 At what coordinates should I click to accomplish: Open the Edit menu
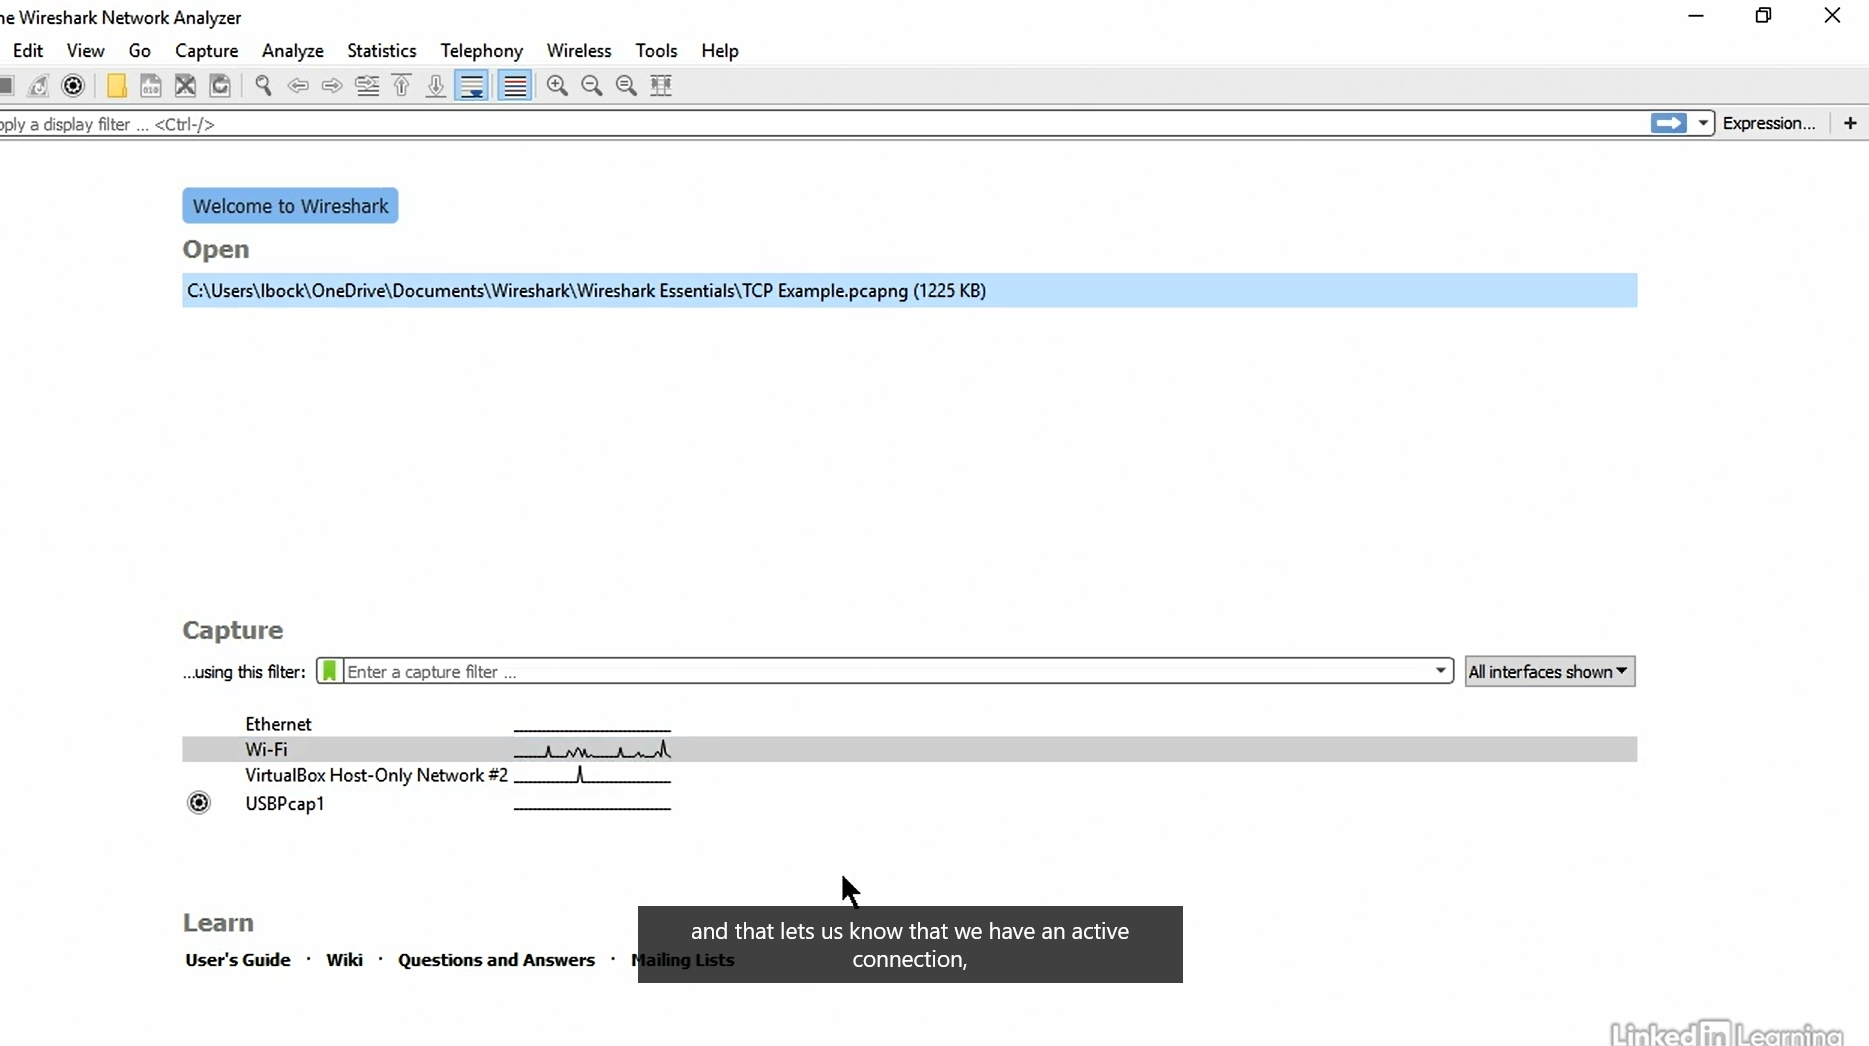(x=28, y=50)
